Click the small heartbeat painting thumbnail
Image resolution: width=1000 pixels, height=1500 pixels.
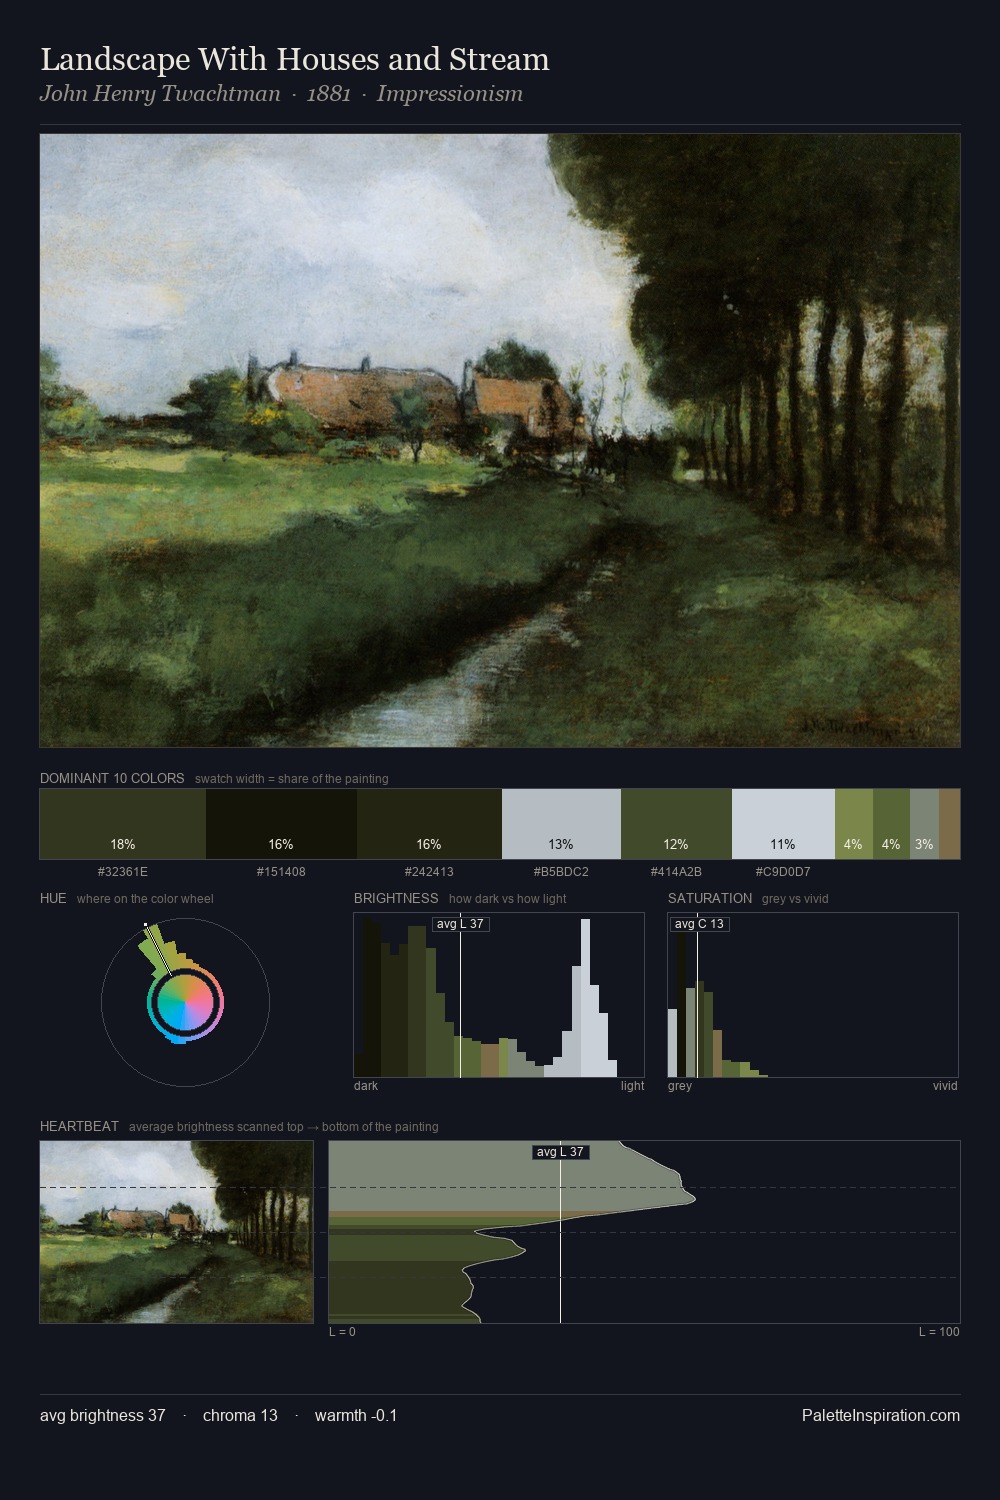coord(176,1232)
